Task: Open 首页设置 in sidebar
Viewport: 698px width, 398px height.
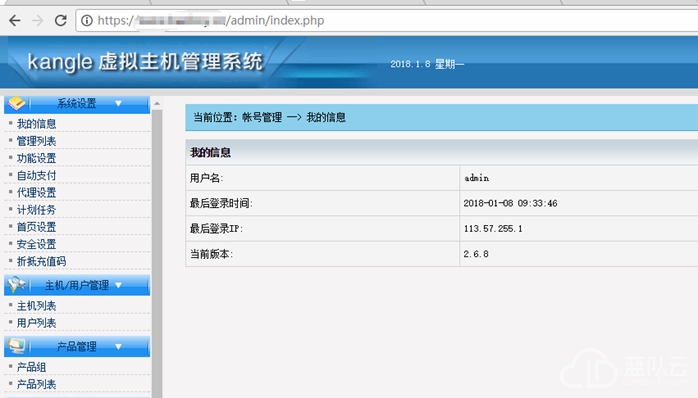Action: (x=37, y=227)
